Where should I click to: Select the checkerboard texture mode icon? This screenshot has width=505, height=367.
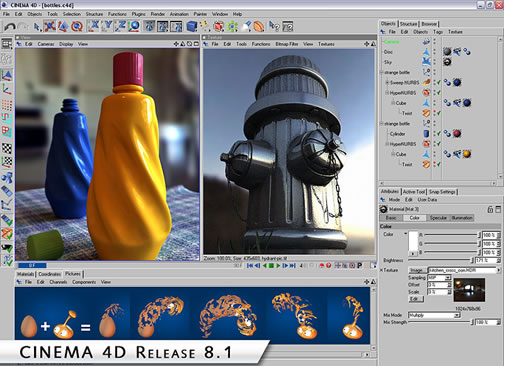click(7, 148)
